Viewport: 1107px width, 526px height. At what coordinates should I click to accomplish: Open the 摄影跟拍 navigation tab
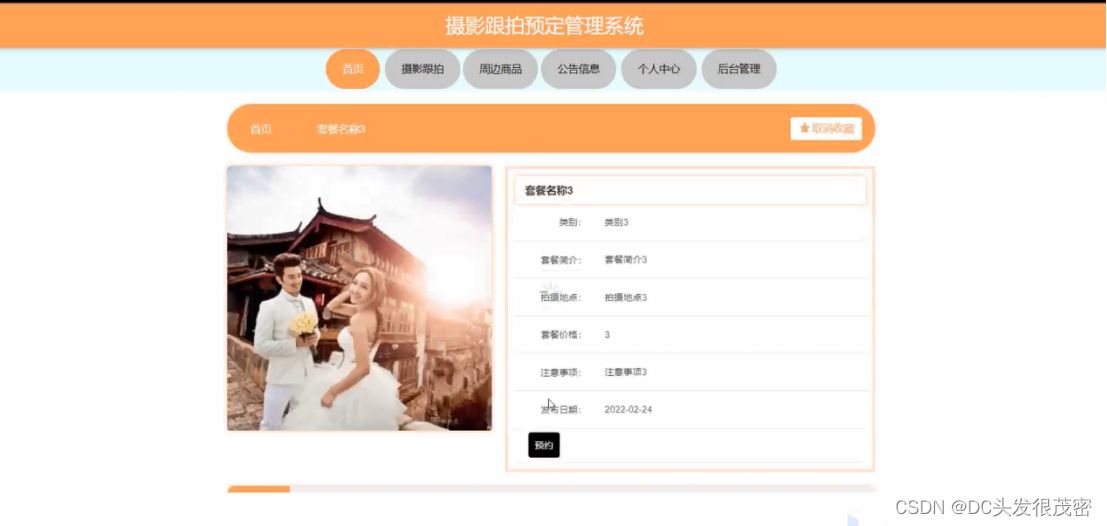click(422, 69)
